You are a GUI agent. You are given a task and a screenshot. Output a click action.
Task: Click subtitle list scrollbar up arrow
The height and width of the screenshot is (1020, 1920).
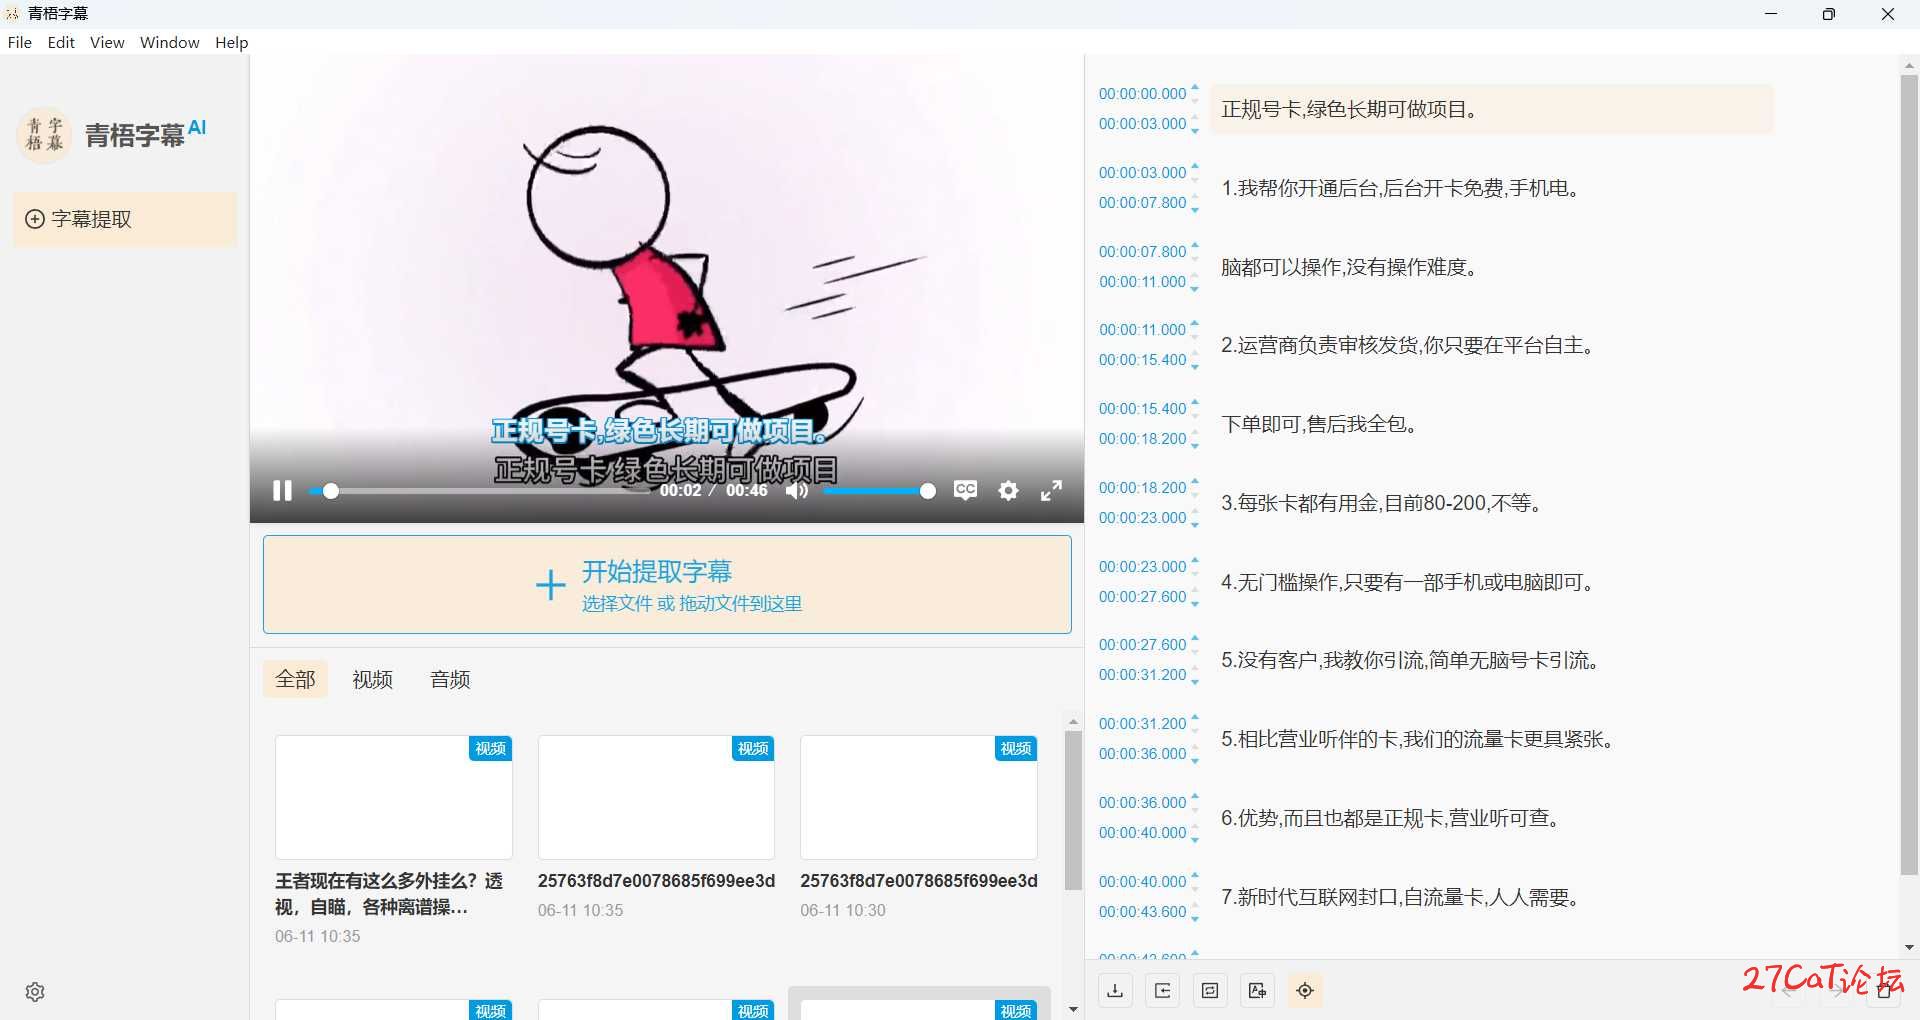click(1909, 65)
